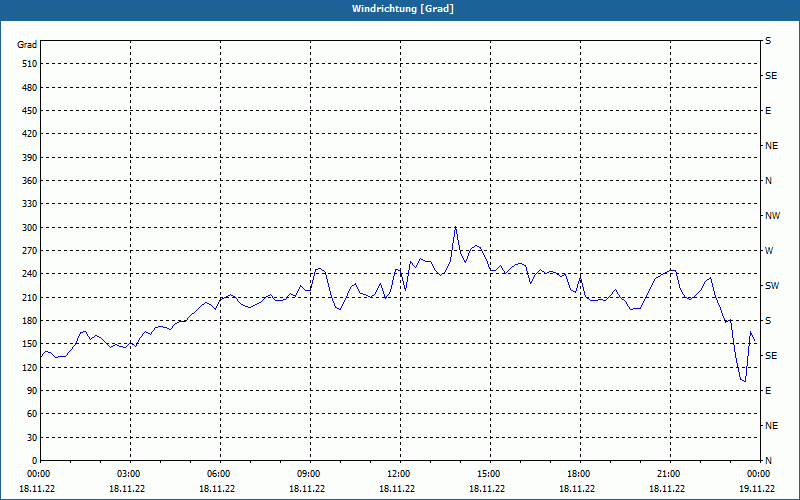Image resolution: width=800 pixels, height=500 pixels.
Task: Select the 15:00 tick label
Action: 489,474
